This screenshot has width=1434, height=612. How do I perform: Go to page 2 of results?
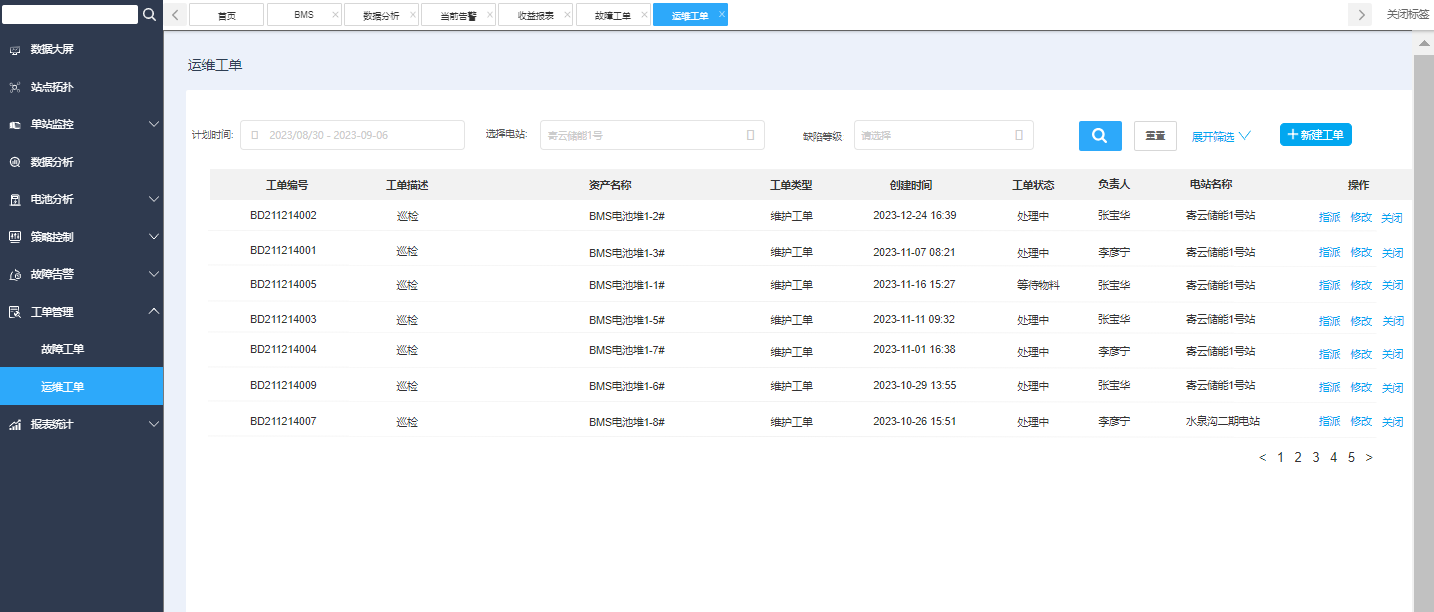click(x=1298, y=458)
